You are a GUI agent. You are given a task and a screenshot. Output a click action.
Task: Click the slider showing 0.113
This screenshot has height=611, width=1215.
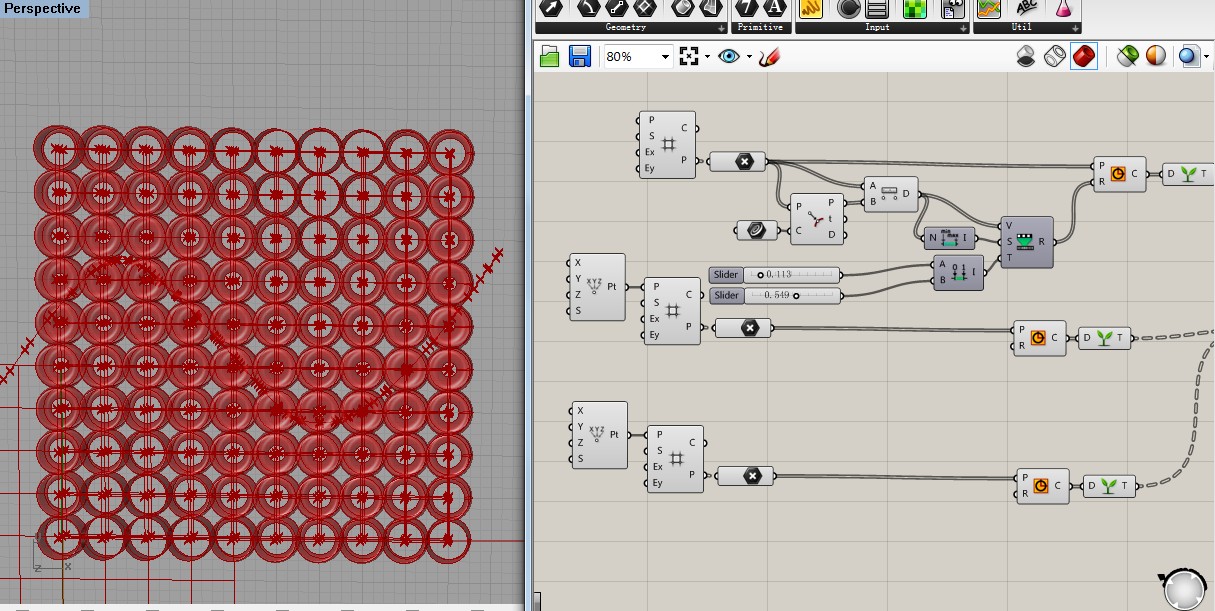click(x=790, y=274)
